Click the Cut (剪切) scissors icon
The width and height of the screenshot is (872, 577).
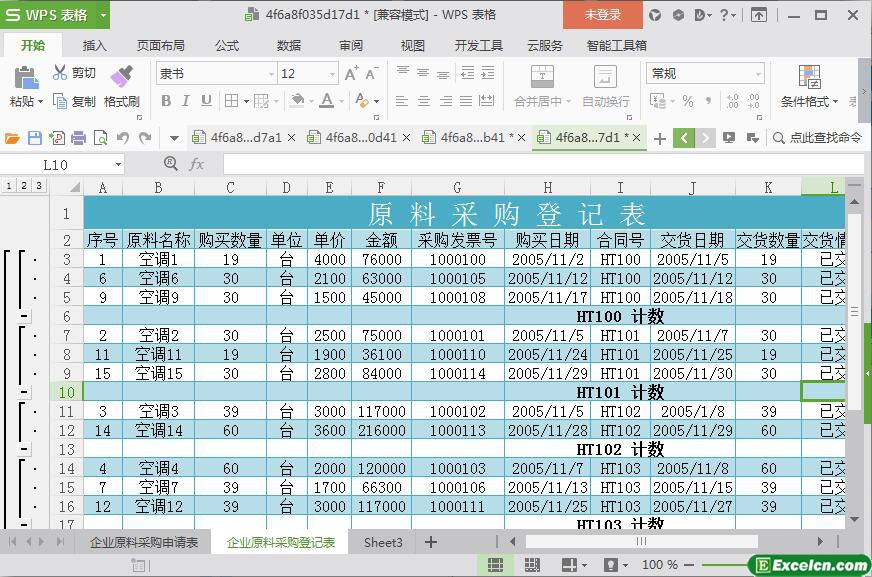(x=60, y=73)
